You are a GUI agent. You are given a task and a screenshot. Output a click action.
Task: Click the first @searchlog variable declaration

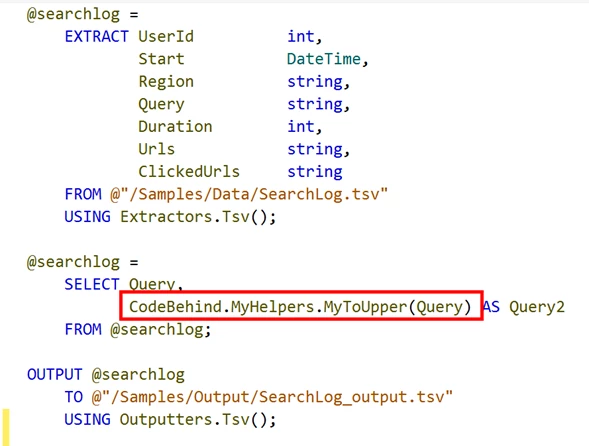coord(74,14)
